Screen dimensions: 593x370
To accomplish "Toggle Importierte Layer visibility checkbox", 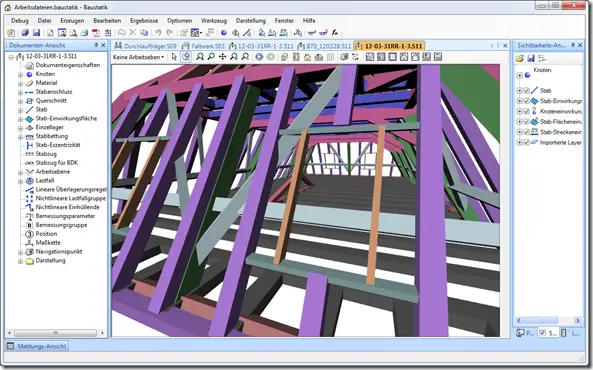I will pyautogui.click(x=526, y=142).
